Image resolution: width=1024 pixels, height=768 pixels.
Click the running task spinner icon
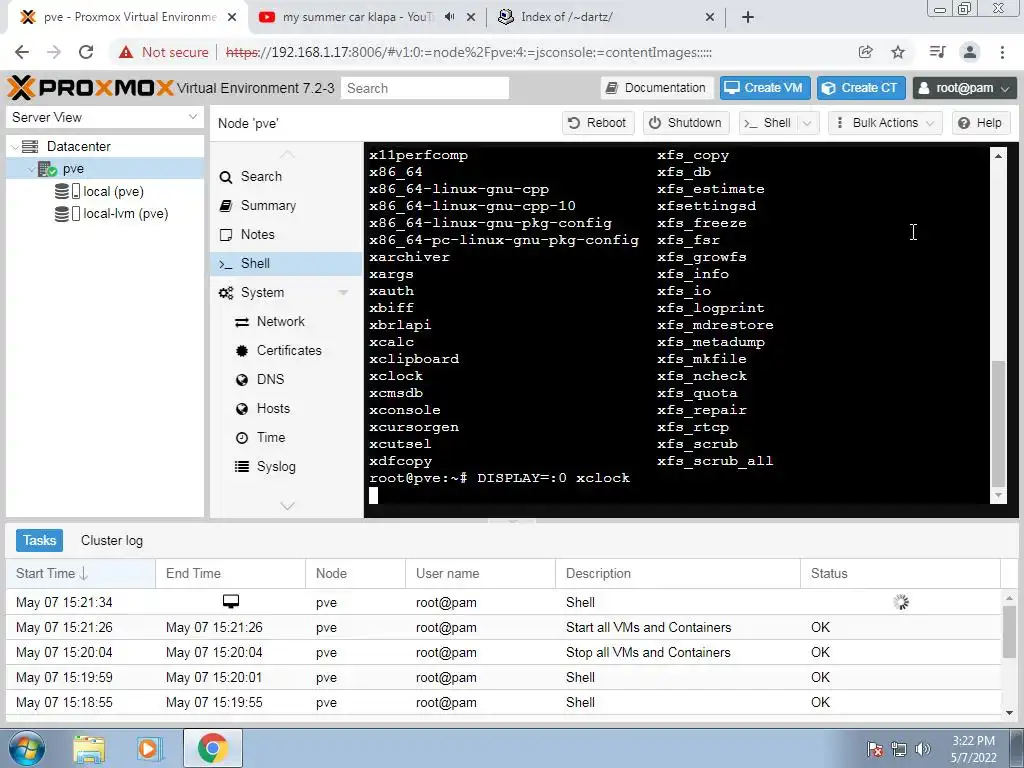901,602
